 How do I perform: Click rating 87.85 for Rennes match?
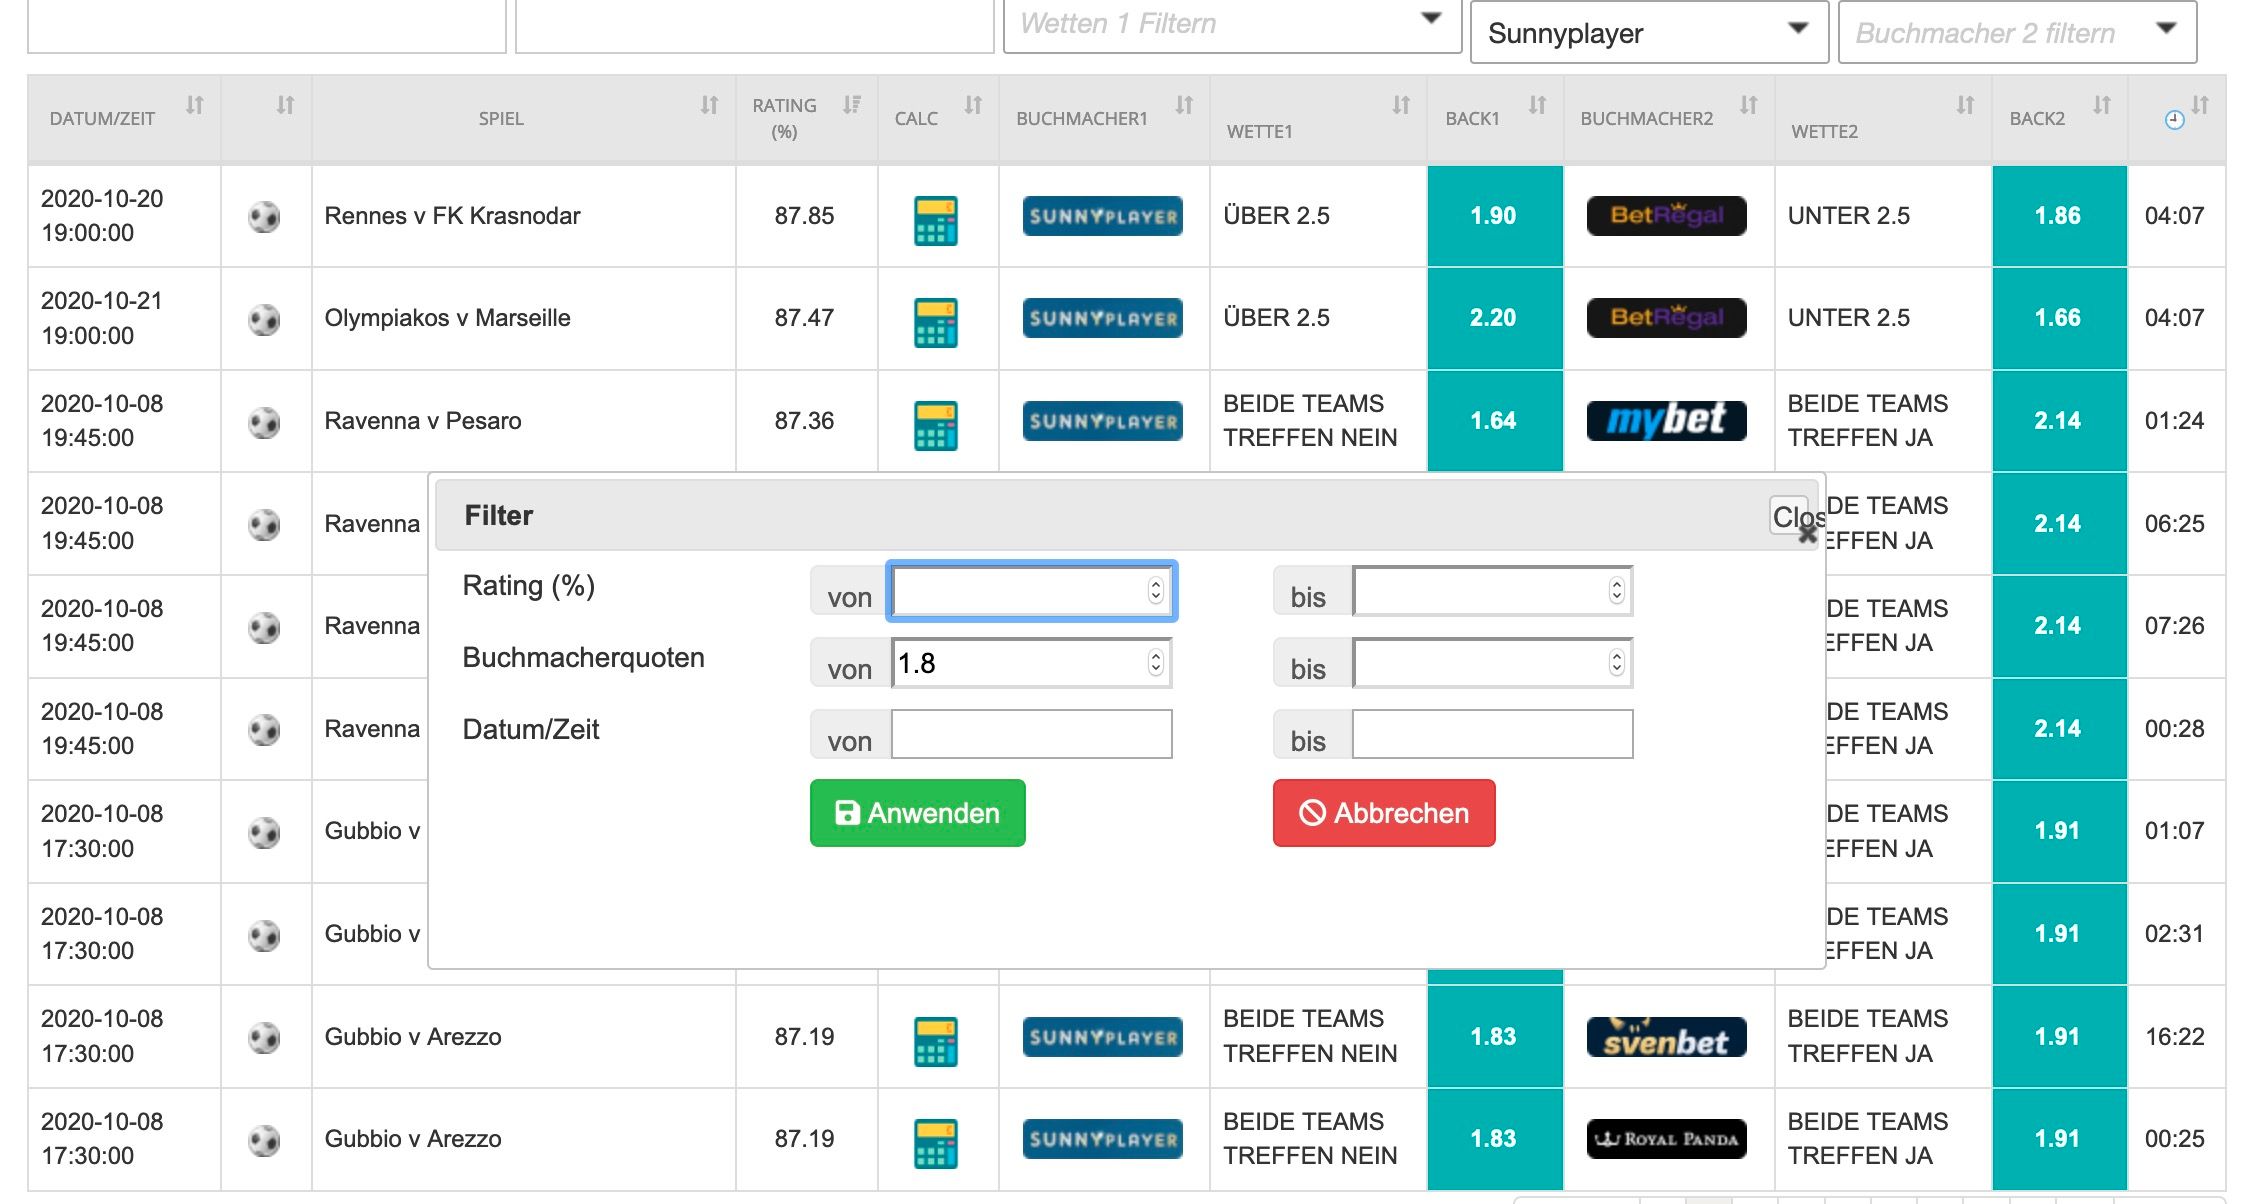click(x=804, y=216)
